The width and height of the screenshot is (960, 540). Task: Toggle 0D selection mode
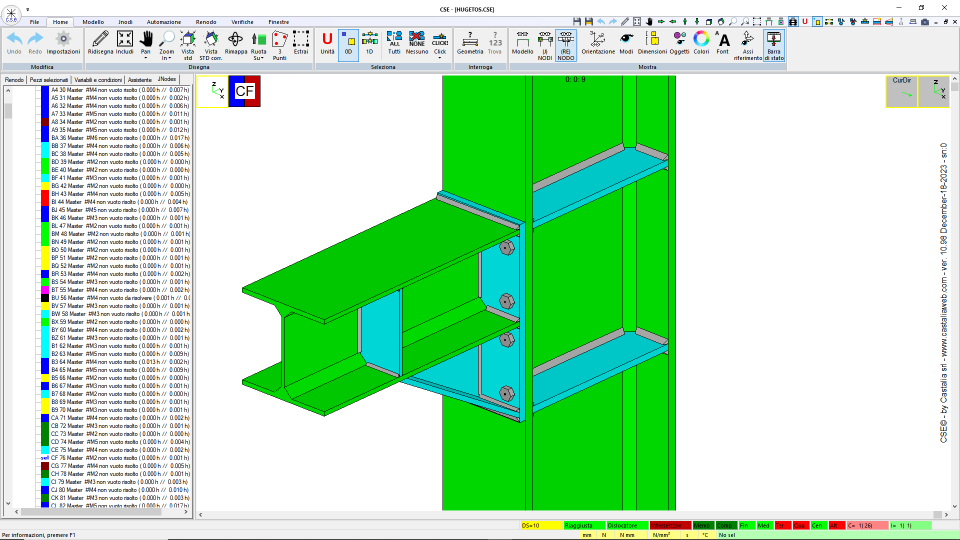point(348,44)
